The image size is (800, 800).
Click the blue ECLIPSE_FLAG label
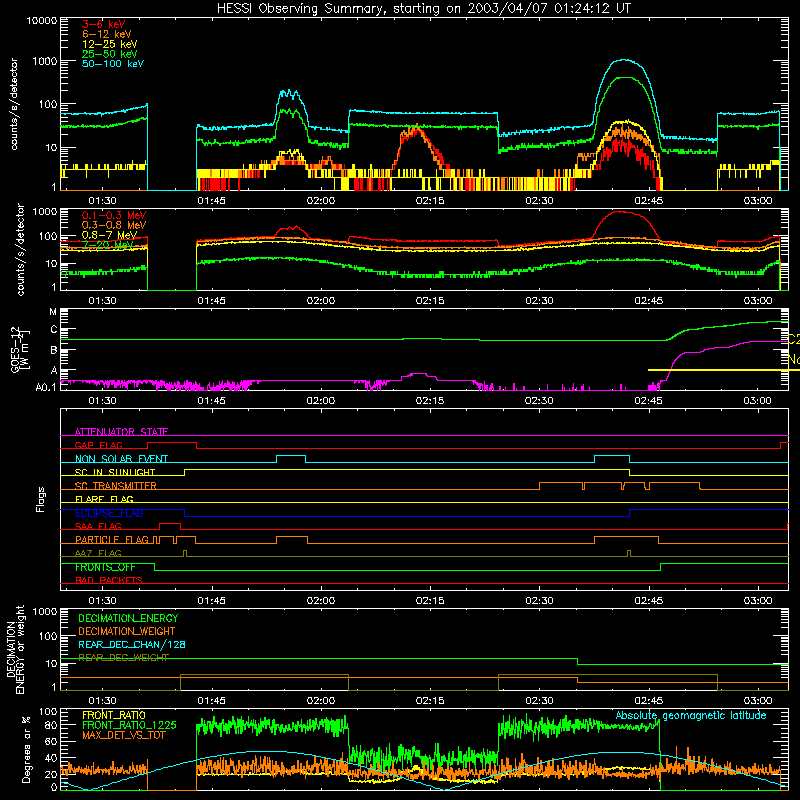point(109,513)
